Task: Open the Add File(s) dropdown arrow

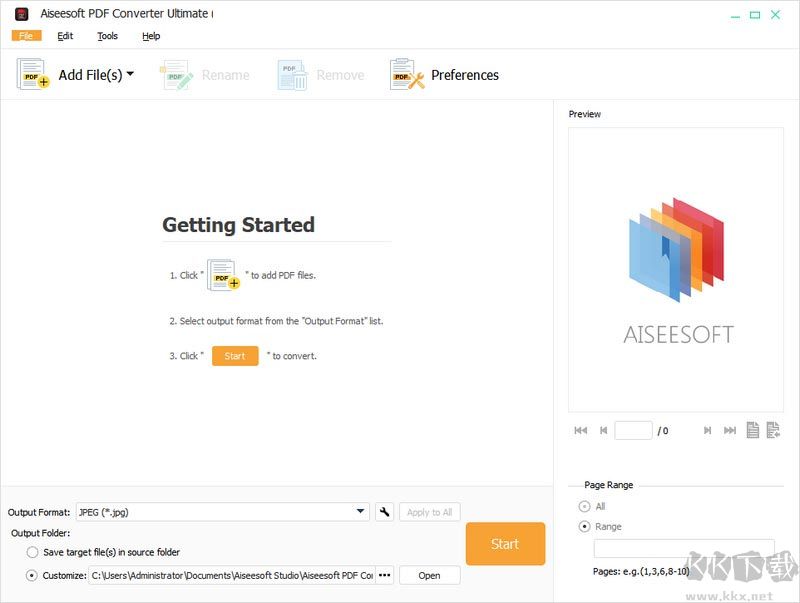Action: point(130,74)
